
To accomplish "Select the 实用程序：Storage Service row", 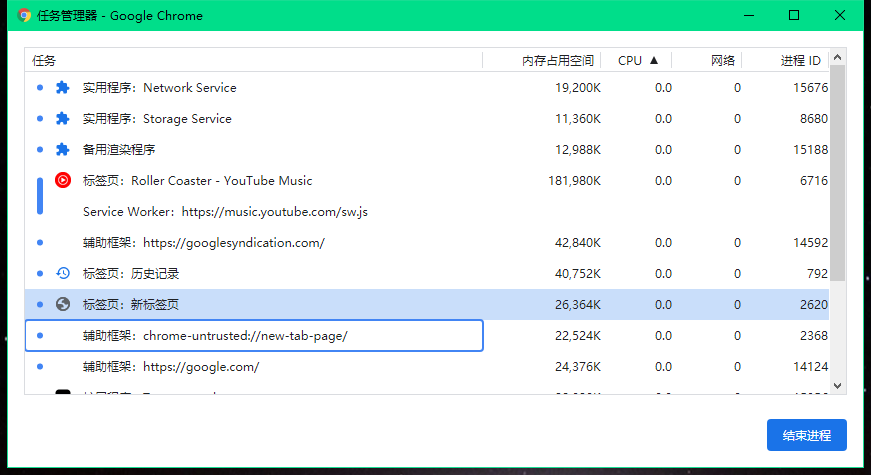I will click(x=427, y=119).
